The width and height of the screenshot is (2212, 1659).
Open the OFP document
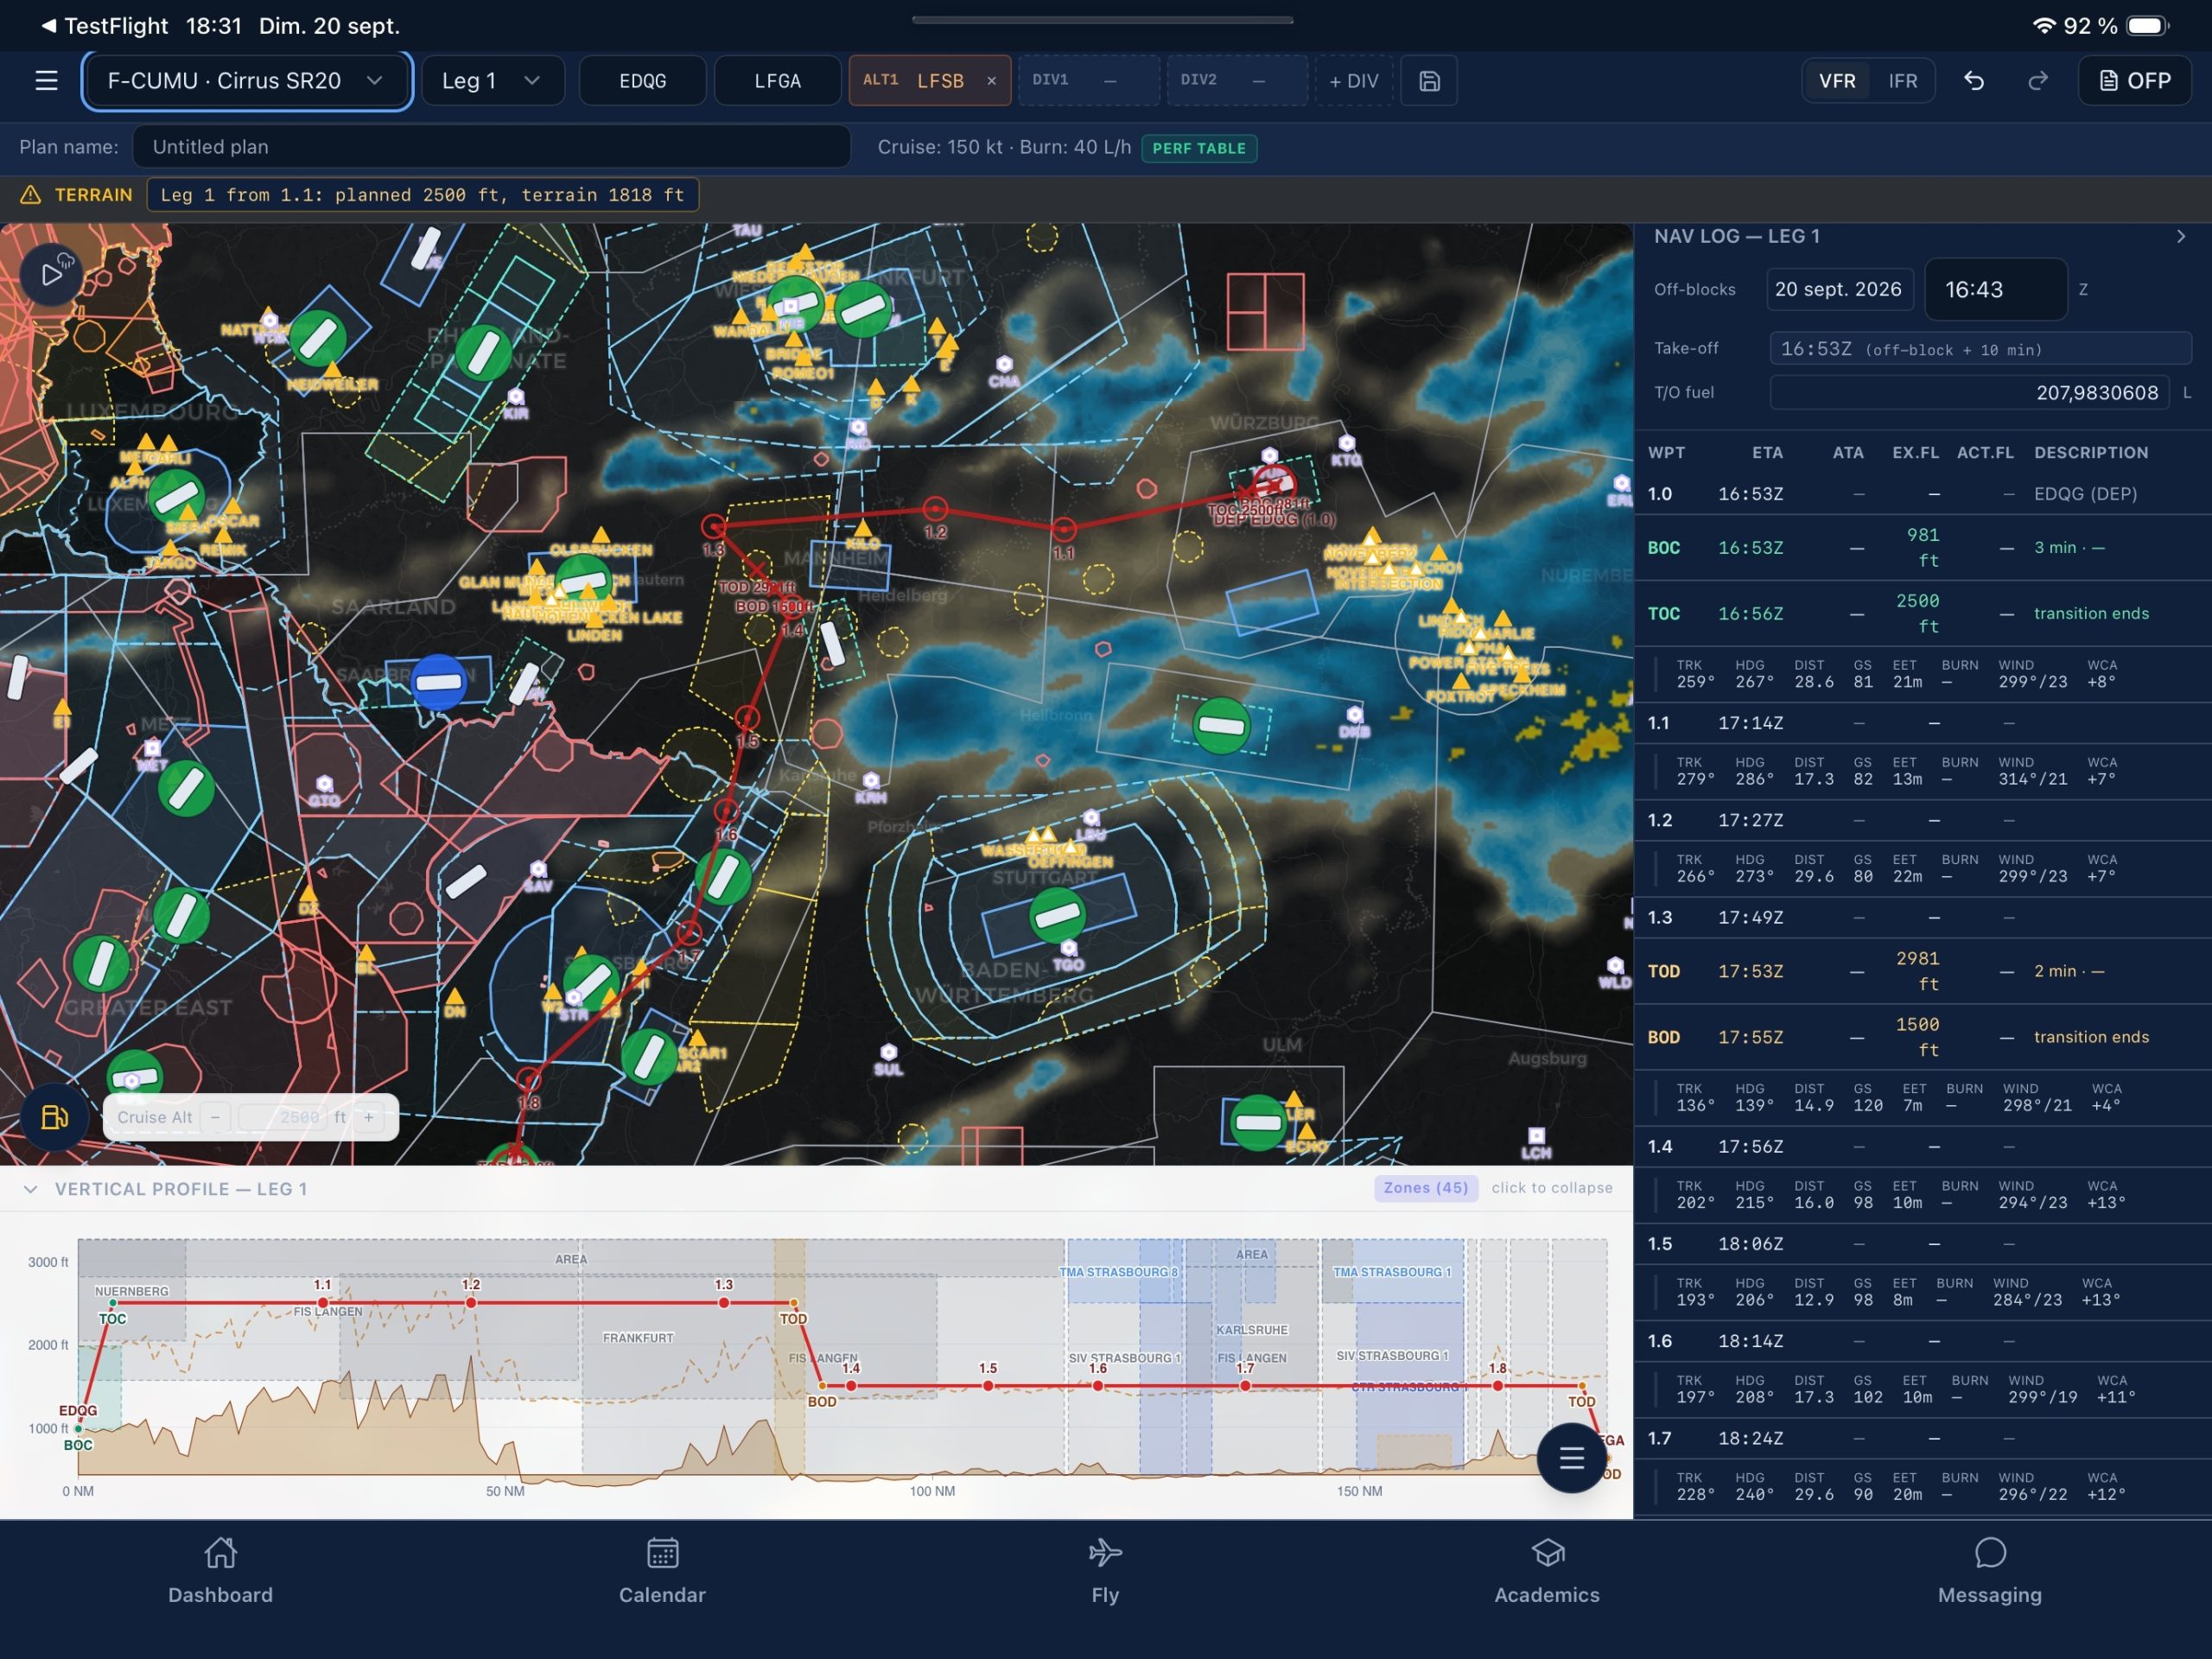2134,81
